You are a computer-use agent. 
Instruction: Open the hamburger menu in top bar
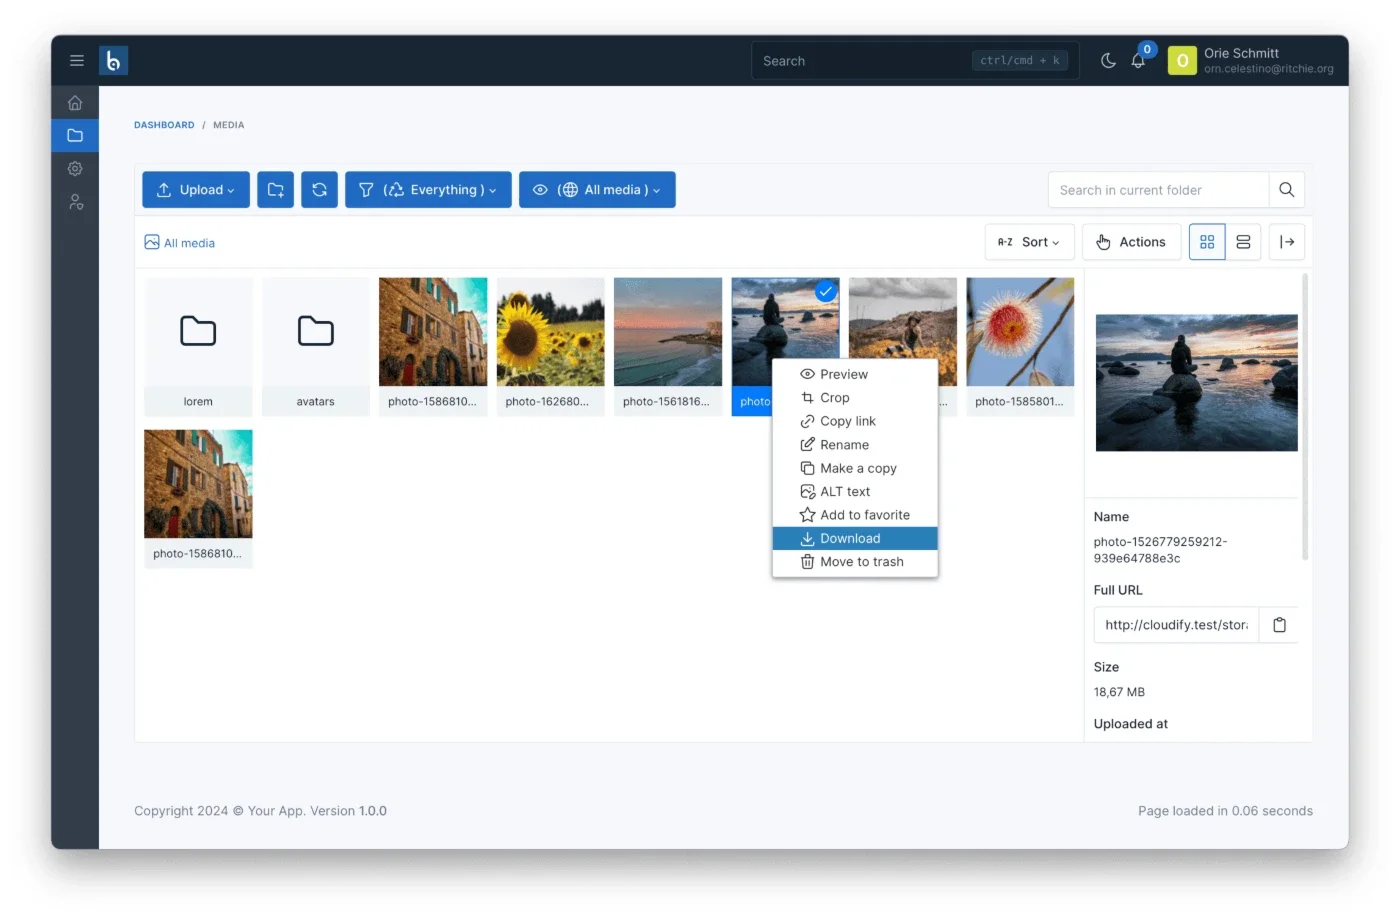point(76,61)
